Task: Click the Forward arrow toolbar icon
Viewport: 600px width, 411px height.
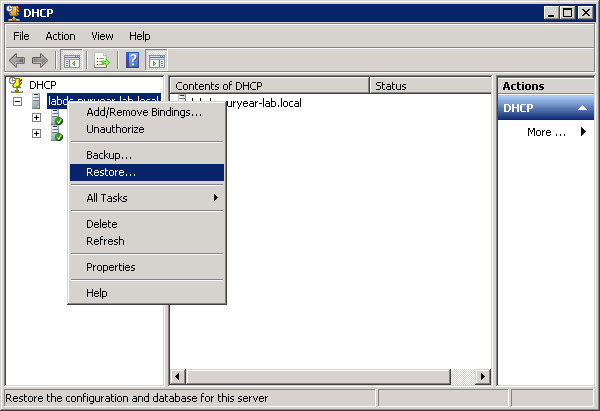Action: pyautogui.click(x=40, y=60)
